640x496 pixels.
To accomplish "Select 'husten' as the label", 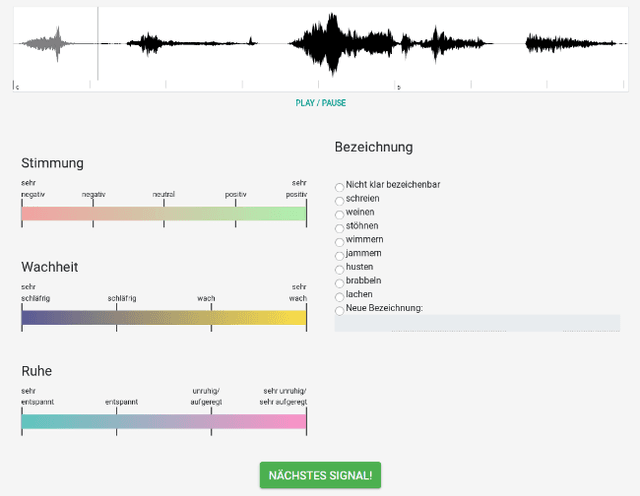I will (x=339, y=269).
